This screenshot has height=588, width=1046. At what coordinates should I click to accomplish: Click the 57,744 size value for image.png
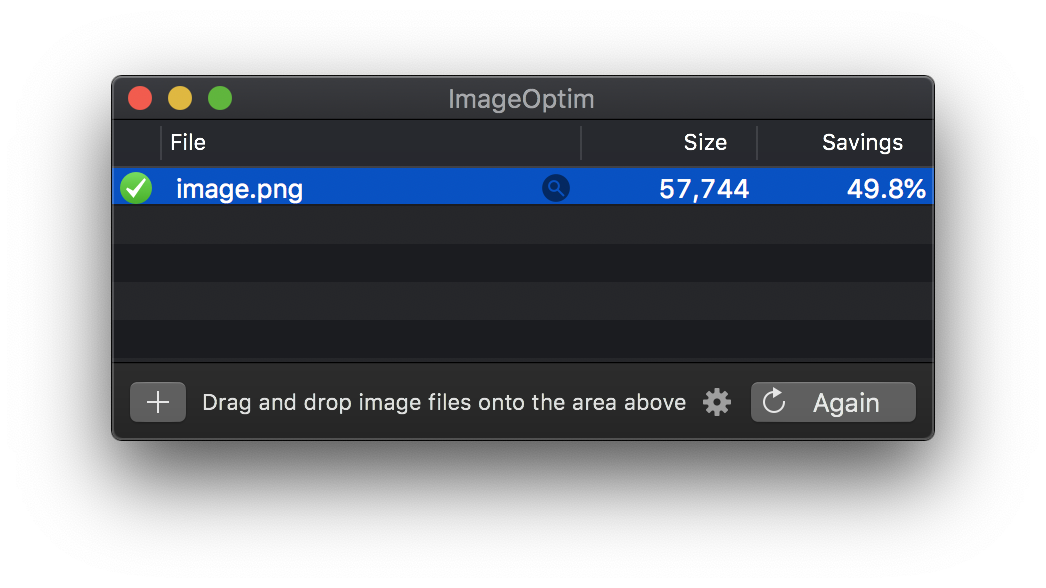pos(704,188)
